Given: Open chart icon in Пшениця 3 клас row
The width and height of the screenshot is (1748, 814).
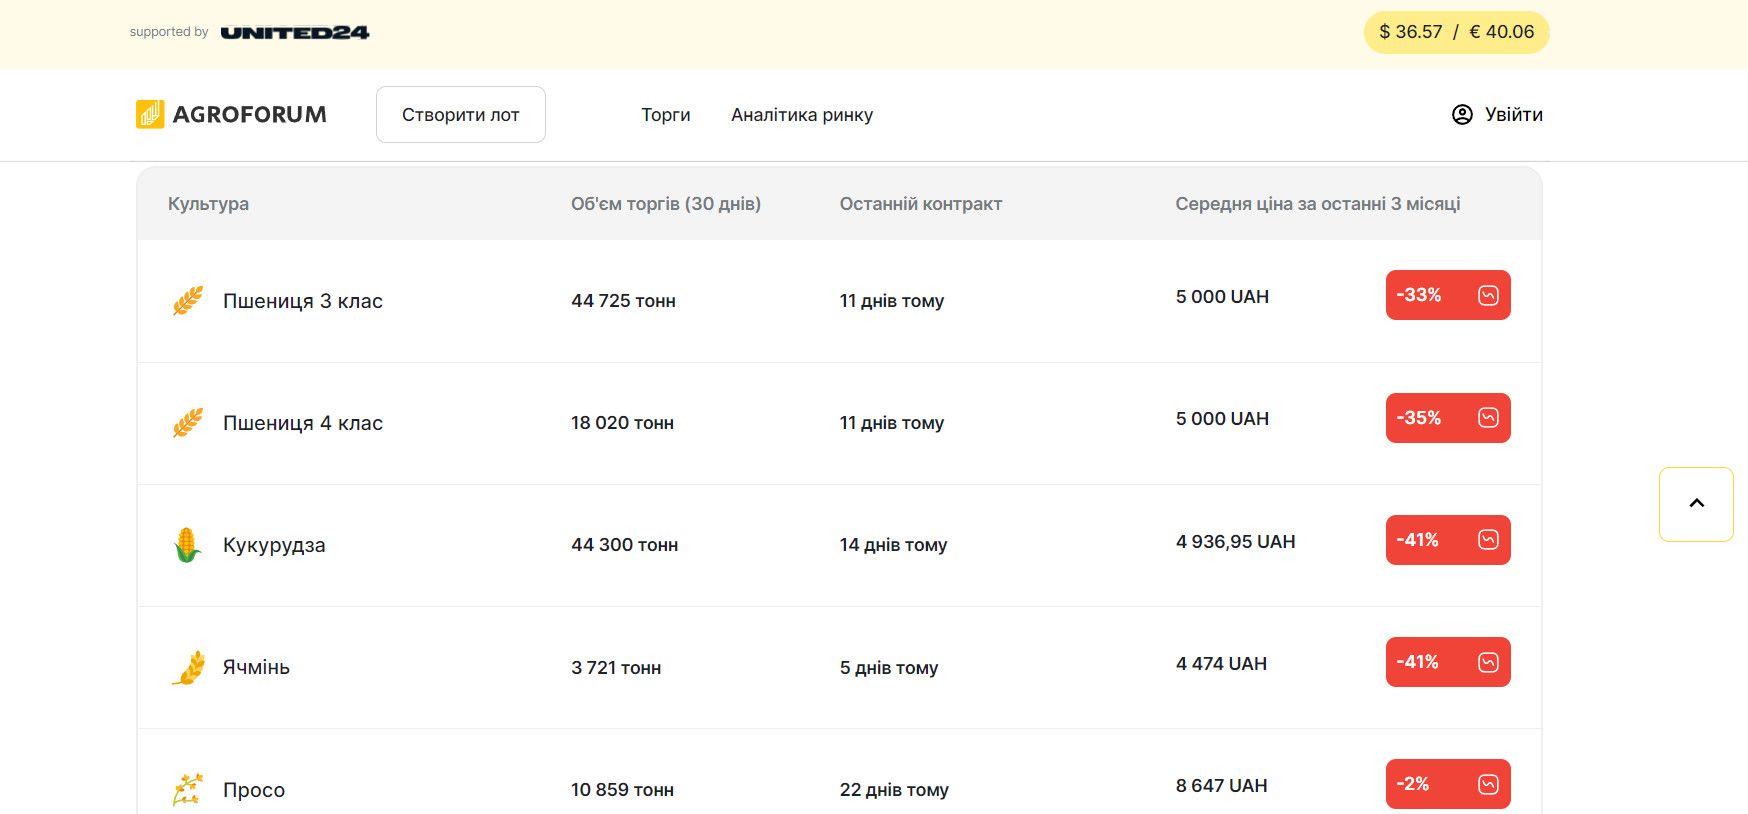Looking at the screenshot, I should pos(1487,295).
